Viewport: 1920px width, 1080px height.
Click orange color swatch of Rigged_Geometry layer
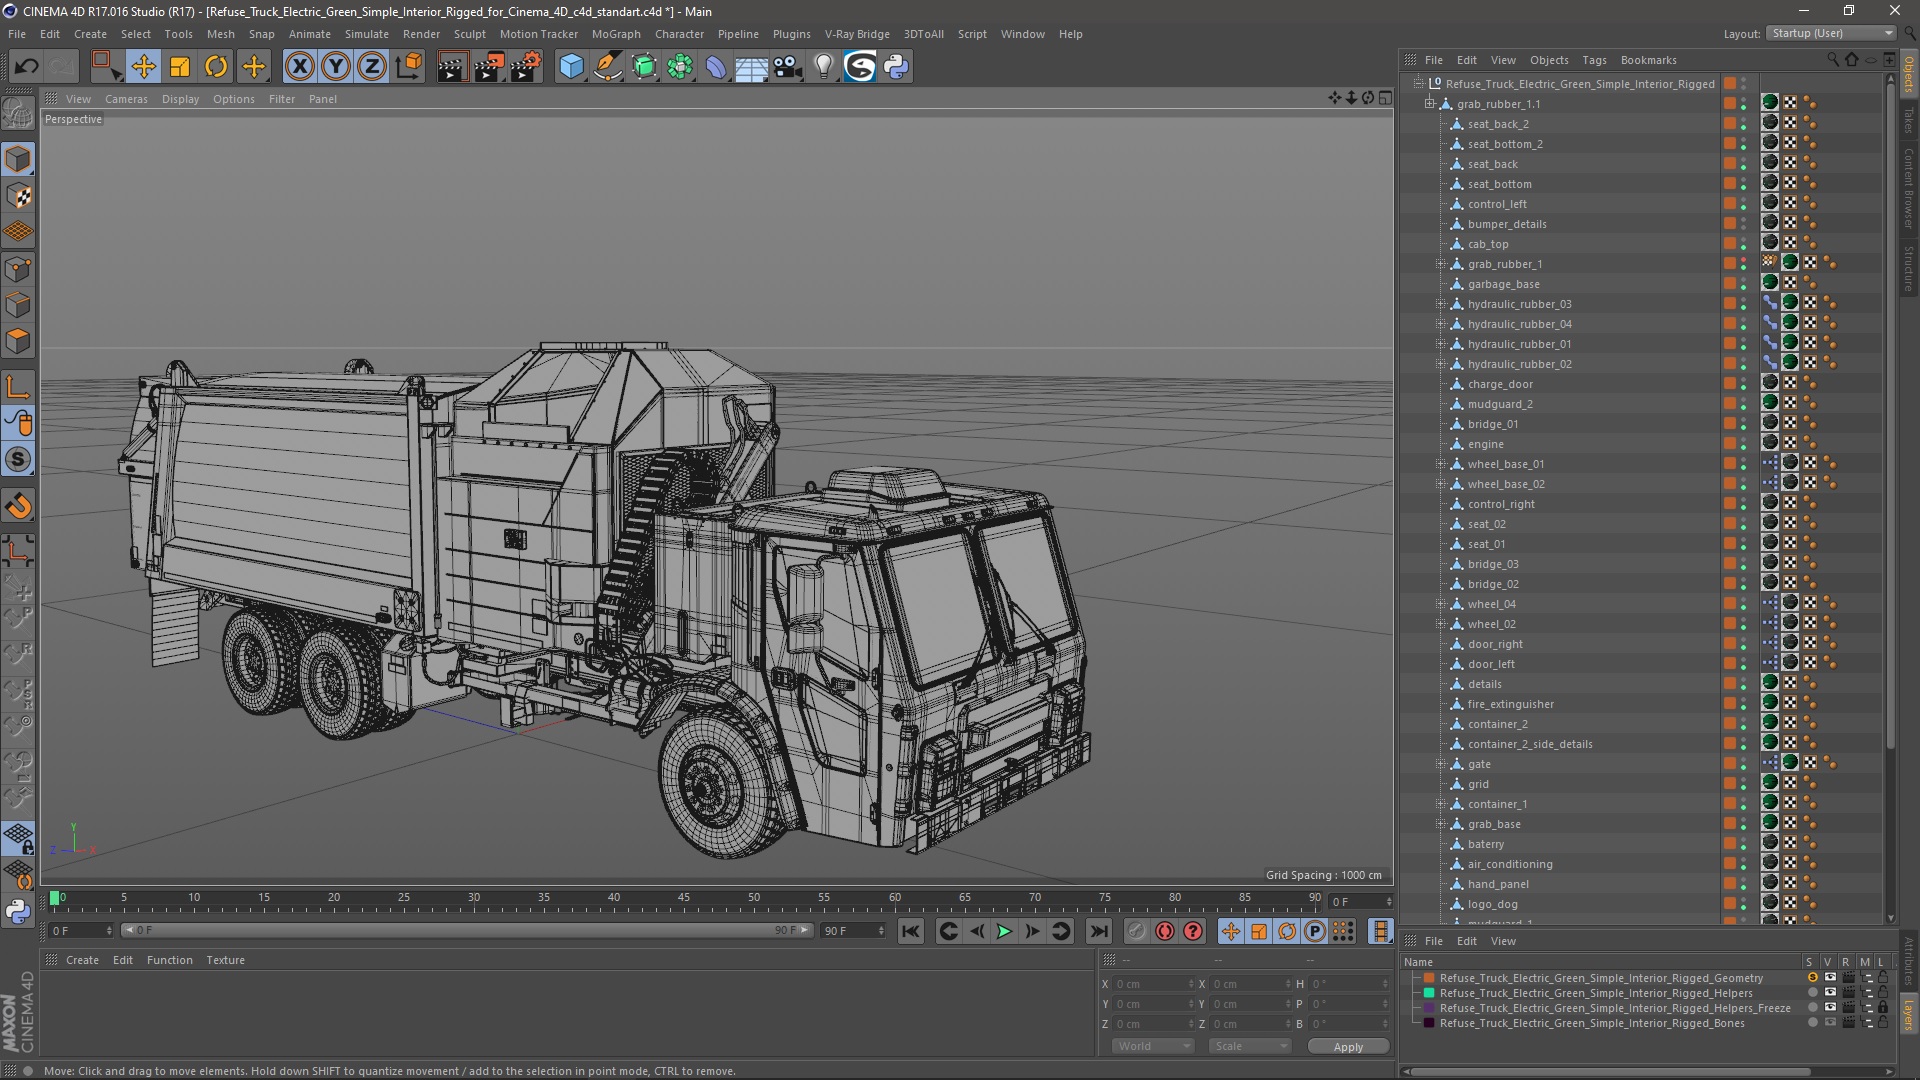pos(1429,978)
